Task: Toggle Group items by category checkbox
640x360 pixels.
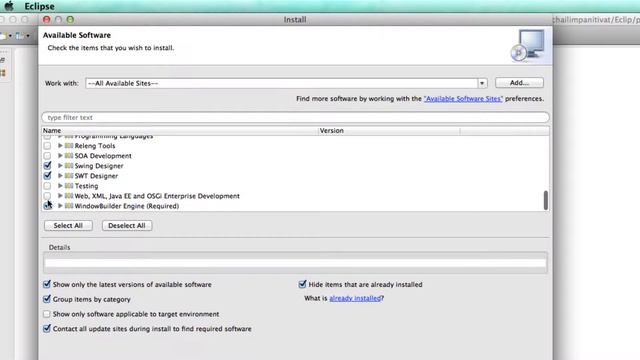Action: tap(47, 299)
